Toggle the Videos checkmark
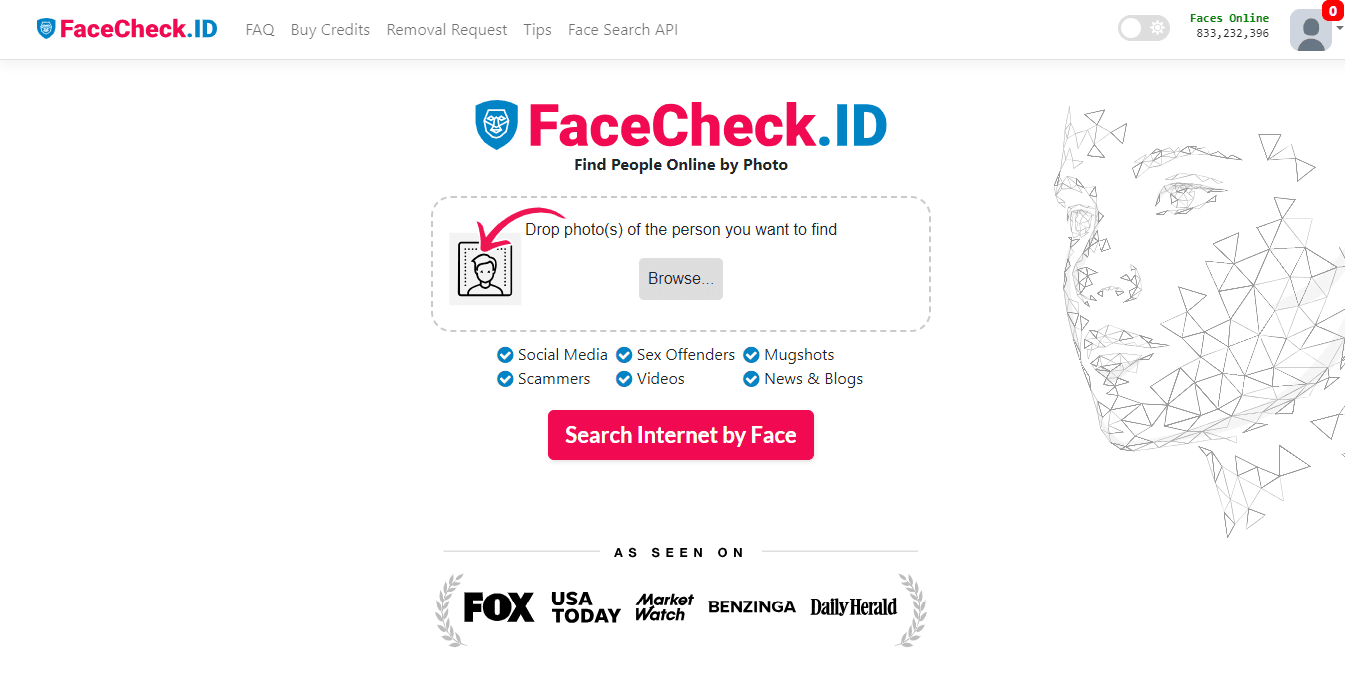Image resolution: width=1345 pixels, height=675 pixels. click(x=625, y=379)
